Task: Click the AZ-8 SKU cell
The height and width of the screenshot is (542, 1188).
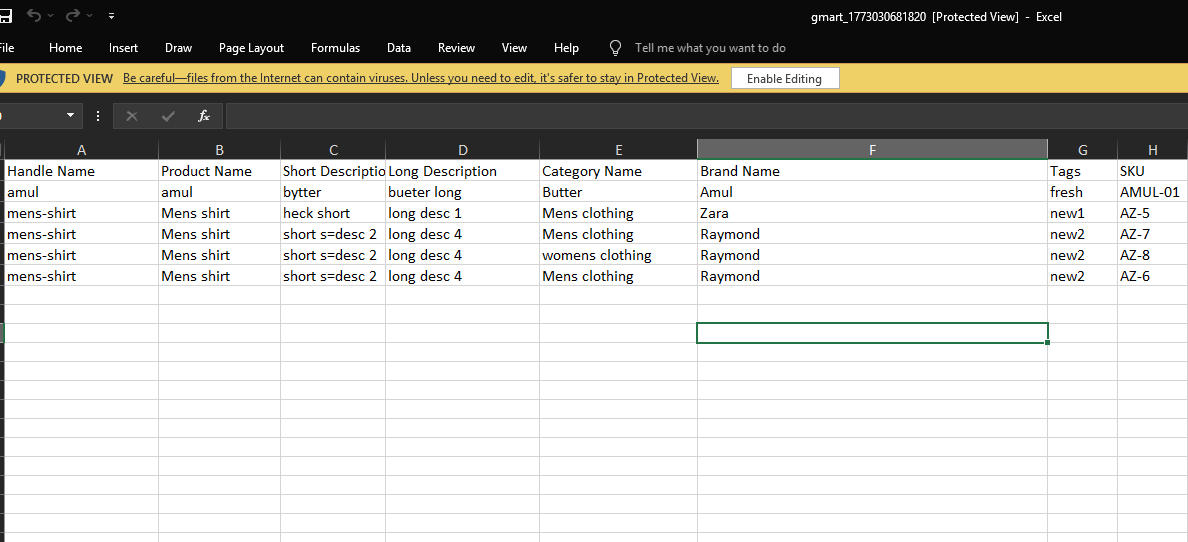Action: 1152,255
